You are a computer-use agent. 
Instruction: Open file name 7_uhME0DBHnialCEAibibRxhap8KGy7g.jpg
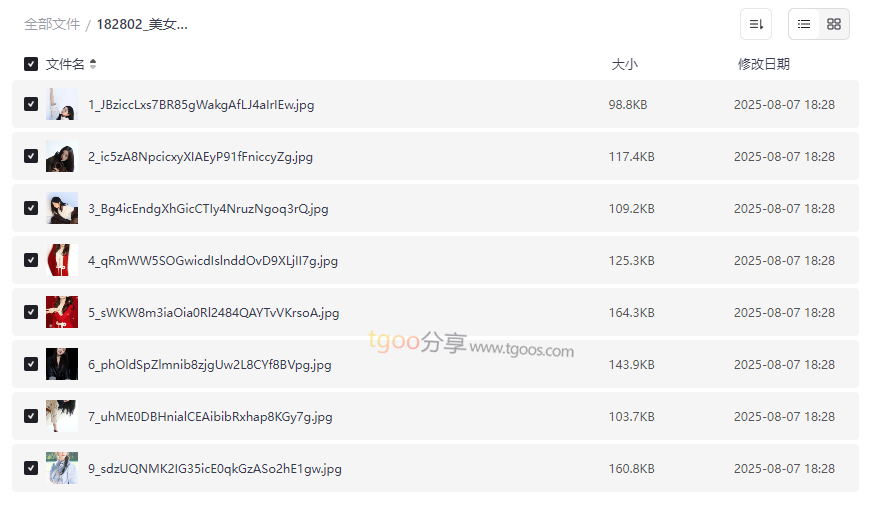point(210,416)
